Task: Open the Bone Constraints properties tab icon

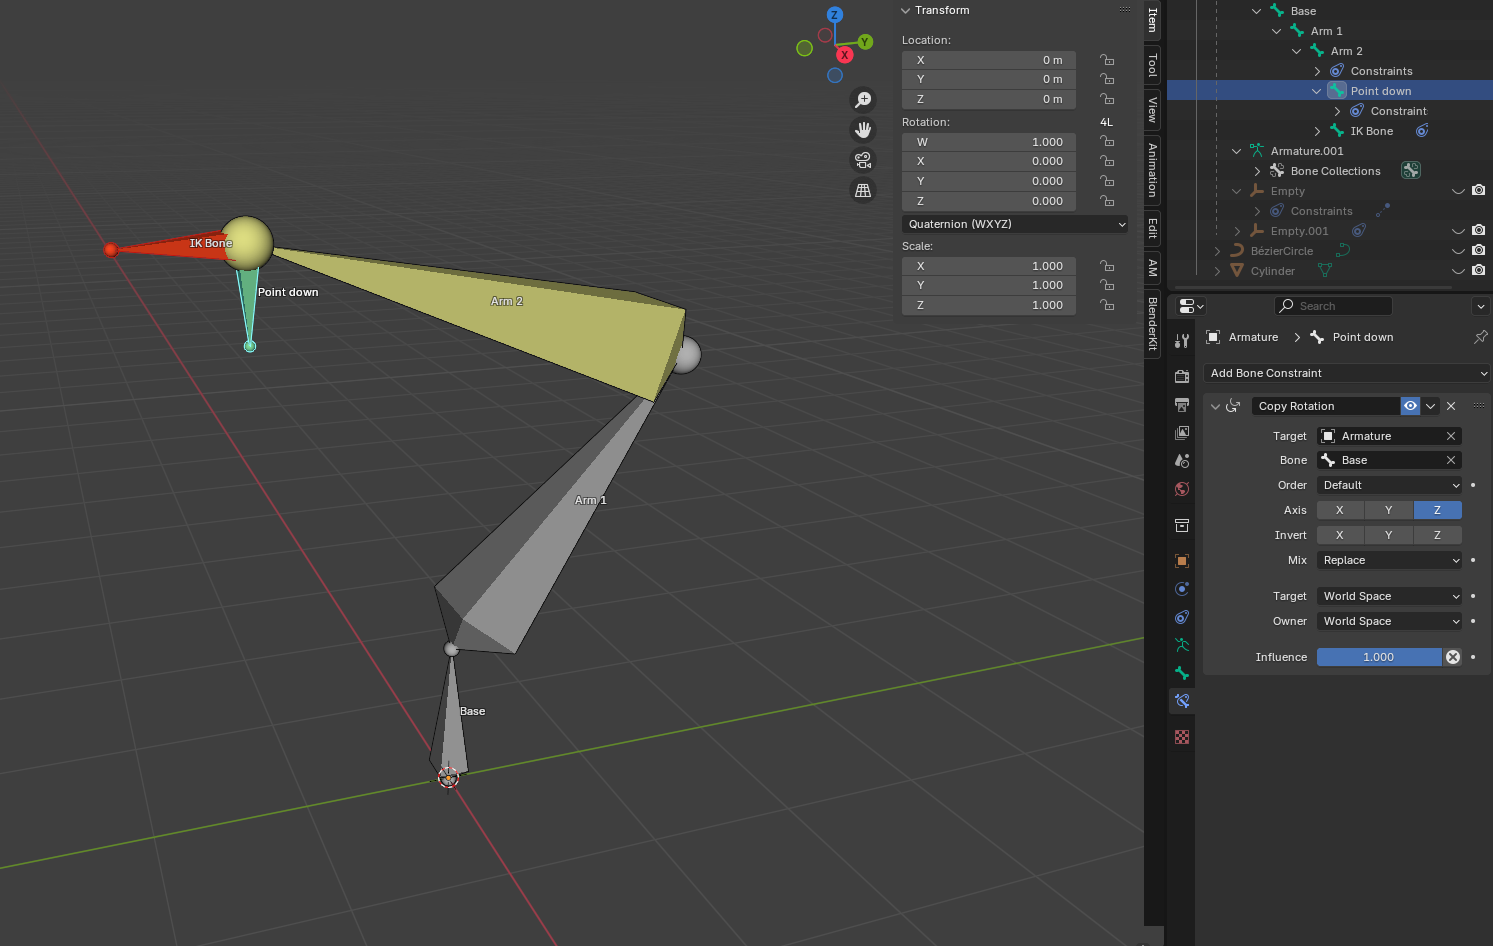Action: pos(1182,701)
